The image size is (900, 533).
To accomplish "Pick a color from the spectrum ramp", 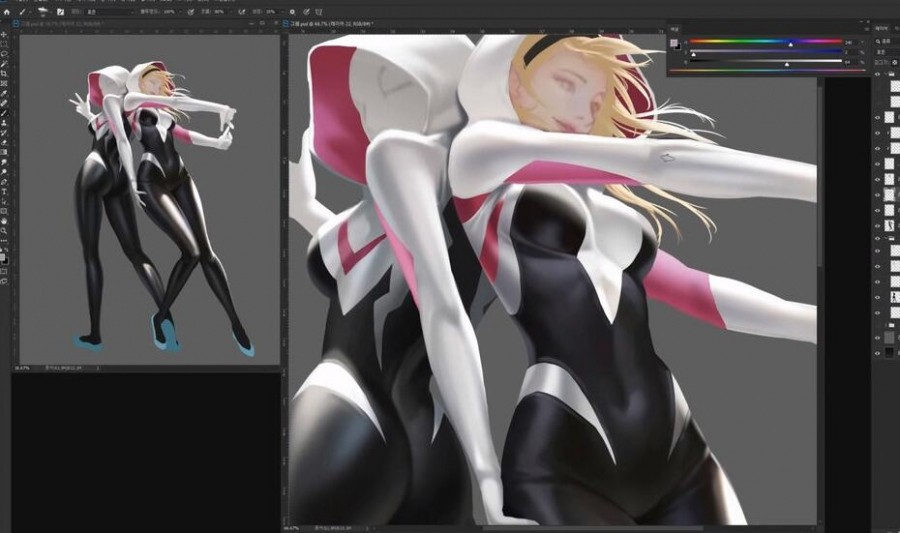I will (767, 71).
